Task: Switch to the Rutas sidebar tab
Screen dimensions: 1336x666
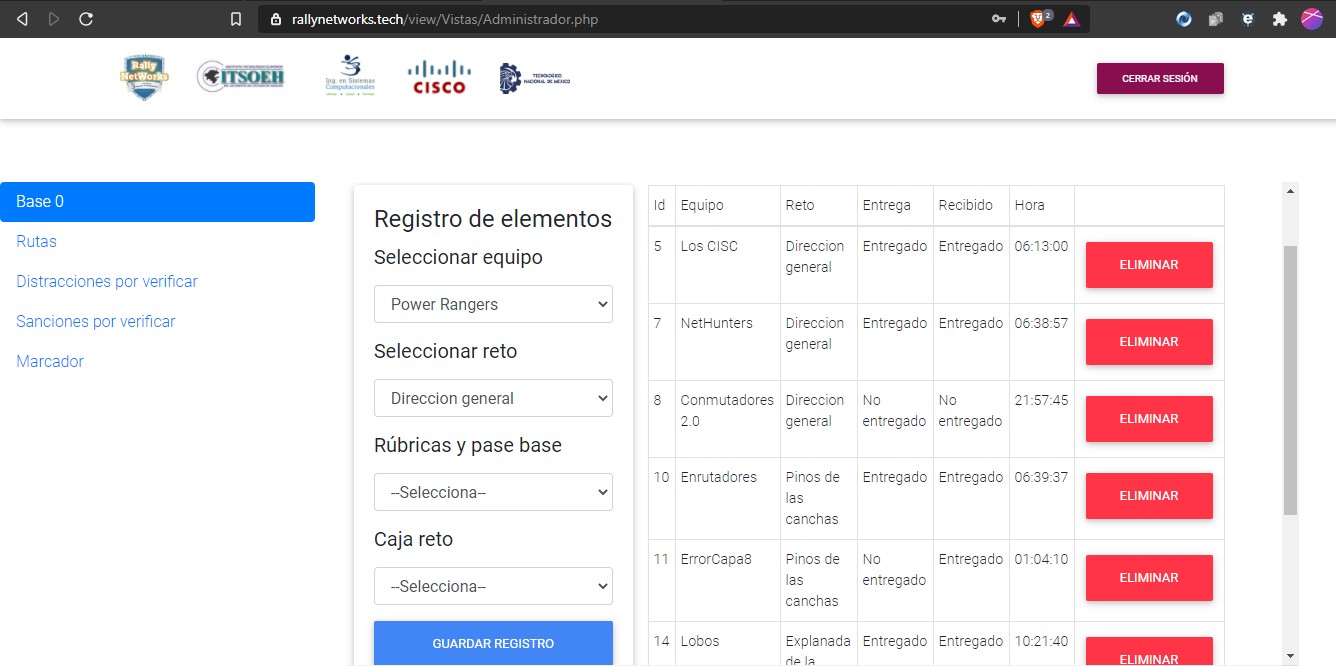Action: [37, 242]
